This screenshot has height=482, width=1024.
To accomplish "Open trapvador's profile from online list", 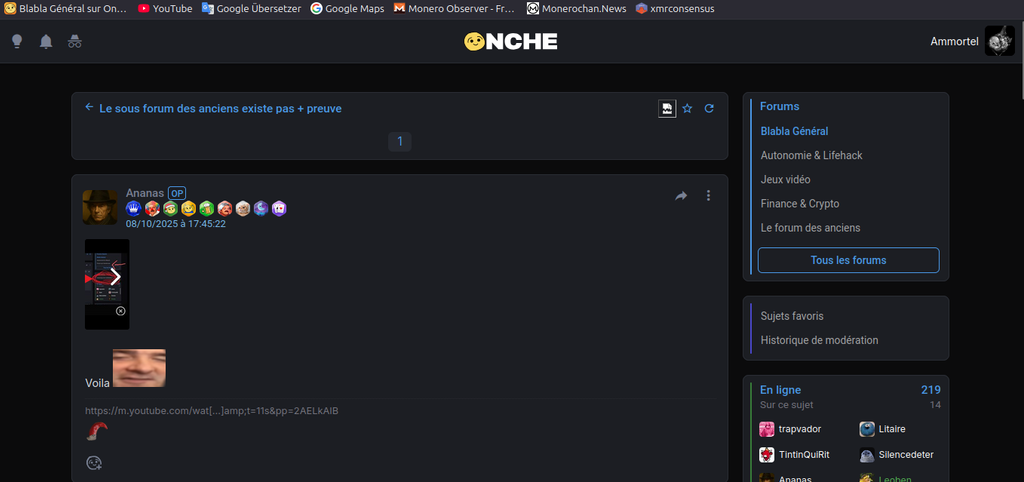I will [x=800, y=429].
